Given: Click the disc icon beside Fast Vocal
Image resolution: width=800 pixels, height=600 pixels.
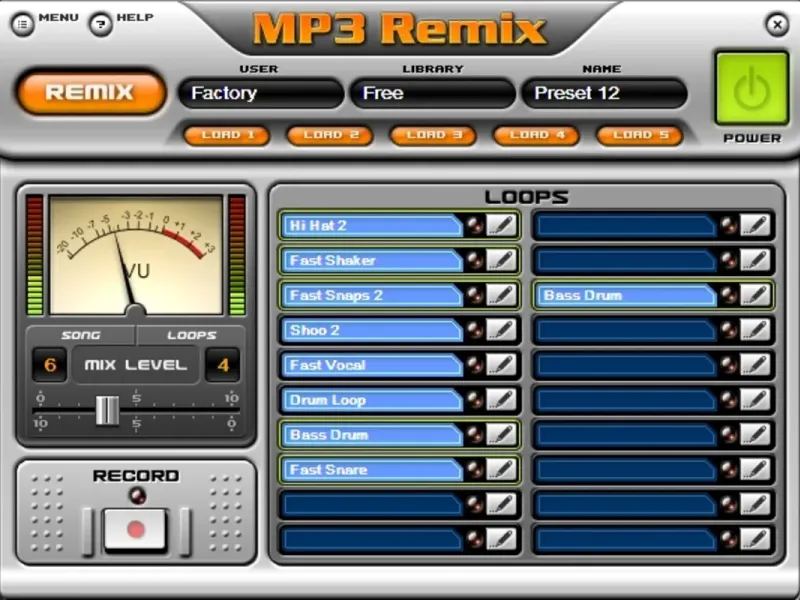Looking at the screenshot, I should coord(475,365).
